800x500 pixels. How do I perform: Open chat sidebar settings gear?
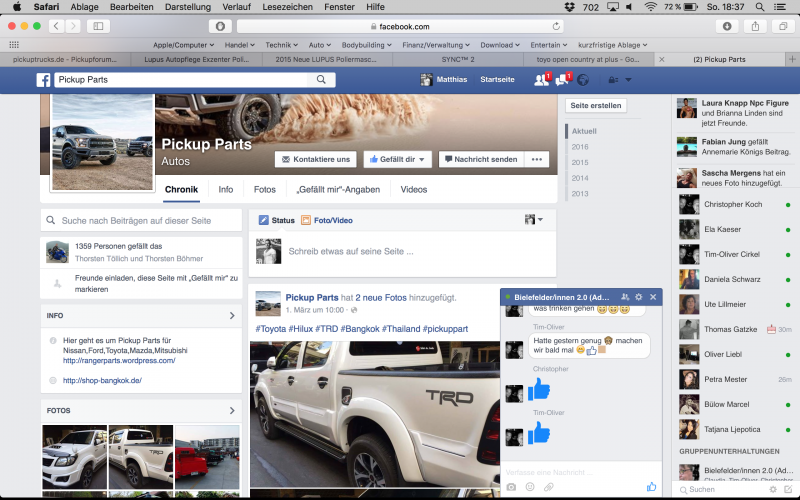coord(772,489)
